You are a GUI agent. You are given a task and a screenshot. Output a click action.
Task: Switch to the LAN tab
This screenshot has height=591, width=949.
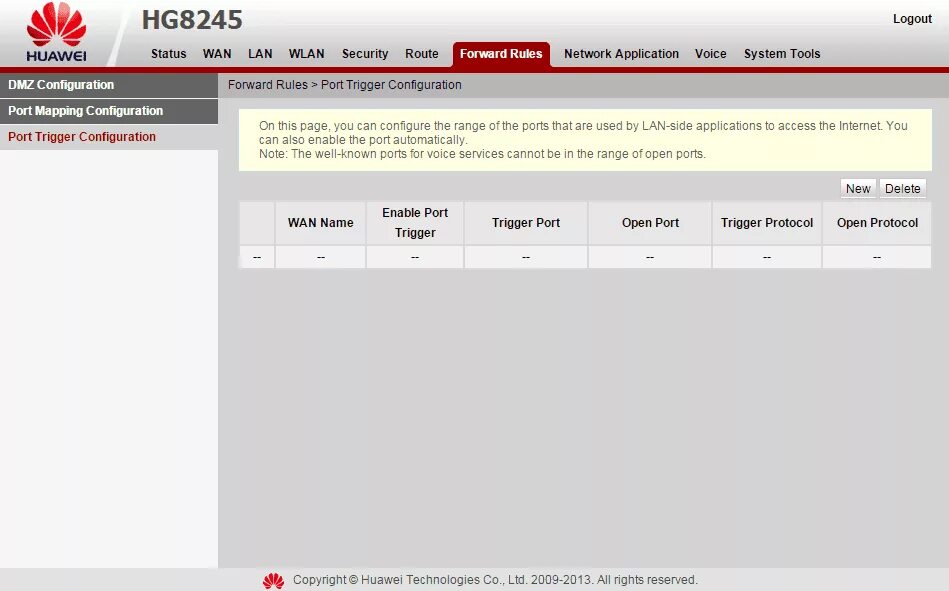(x=260, y=54)
